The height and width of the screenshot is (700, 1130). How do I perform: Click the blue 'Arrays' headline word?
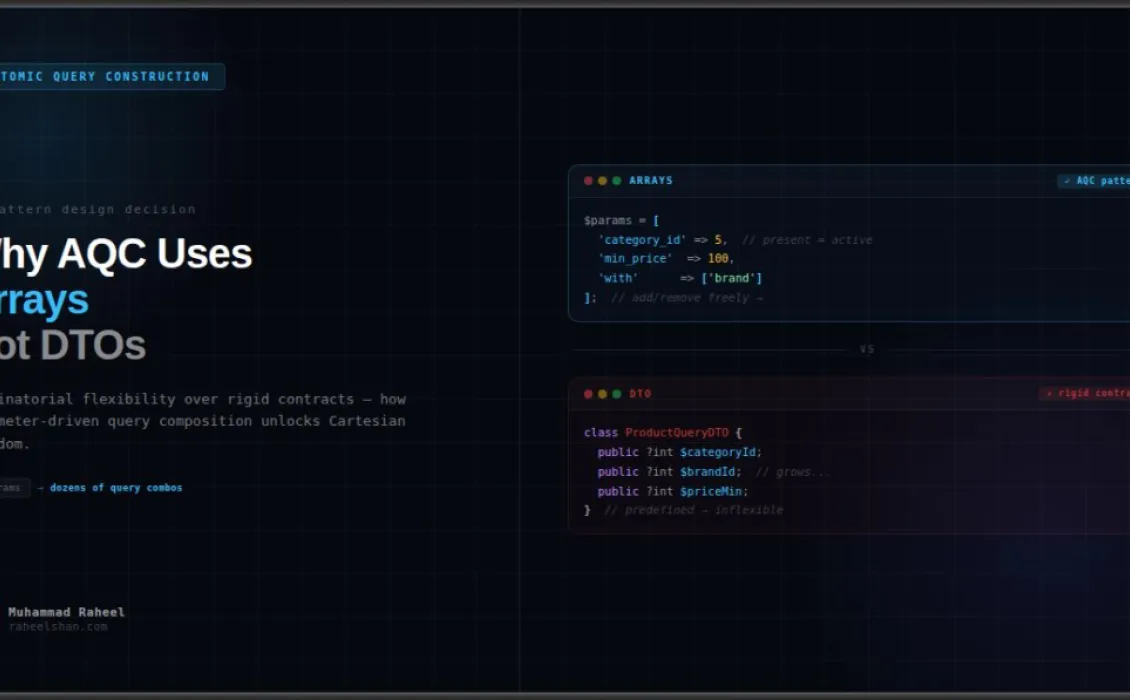click(44, 300)
